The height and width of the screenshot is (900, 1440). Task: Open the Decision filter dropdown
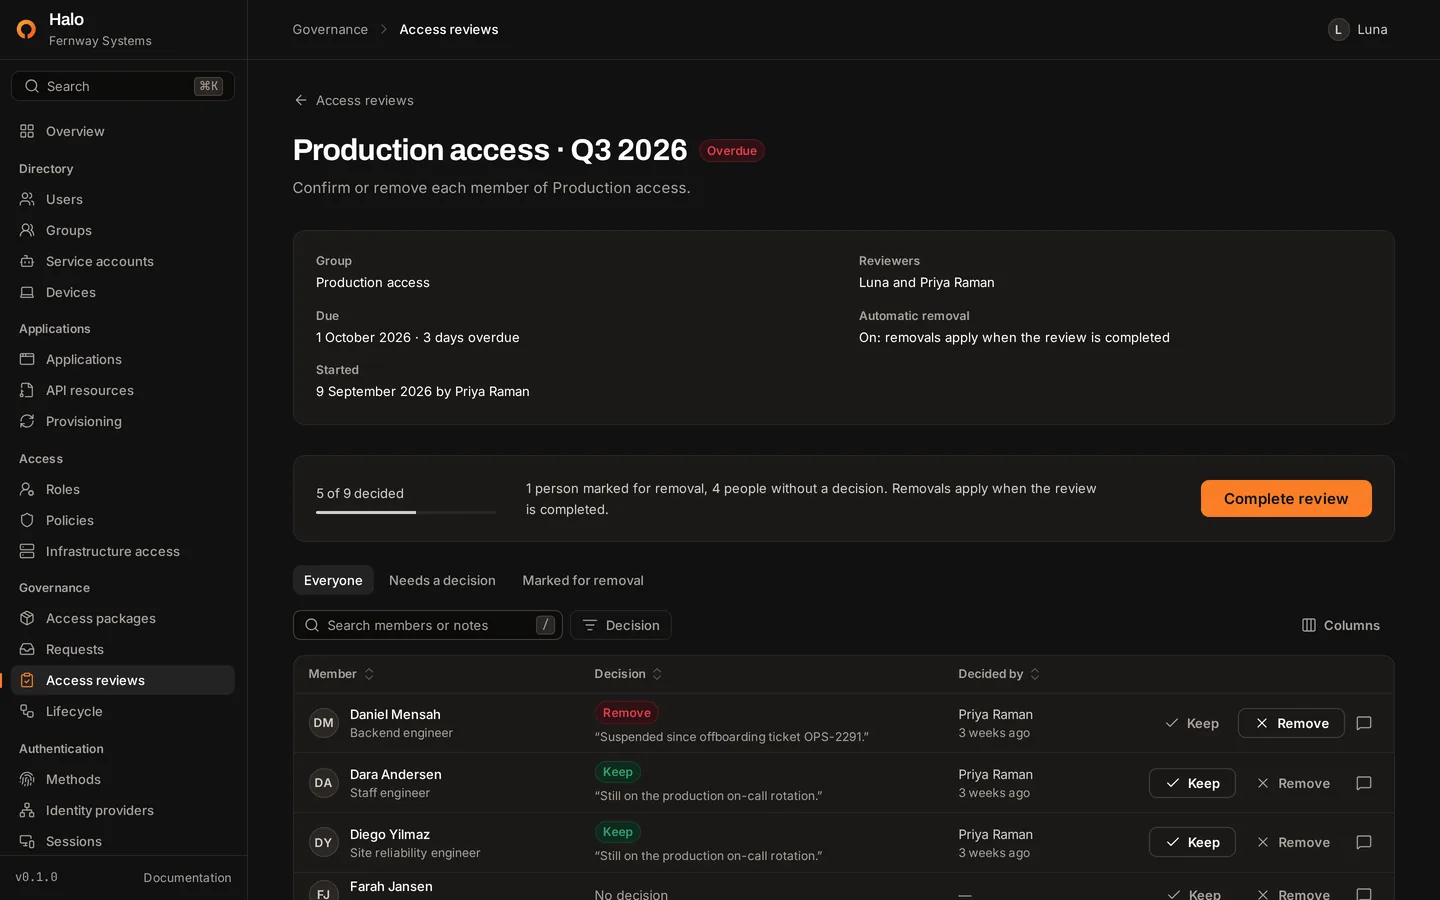click(621, 625)
